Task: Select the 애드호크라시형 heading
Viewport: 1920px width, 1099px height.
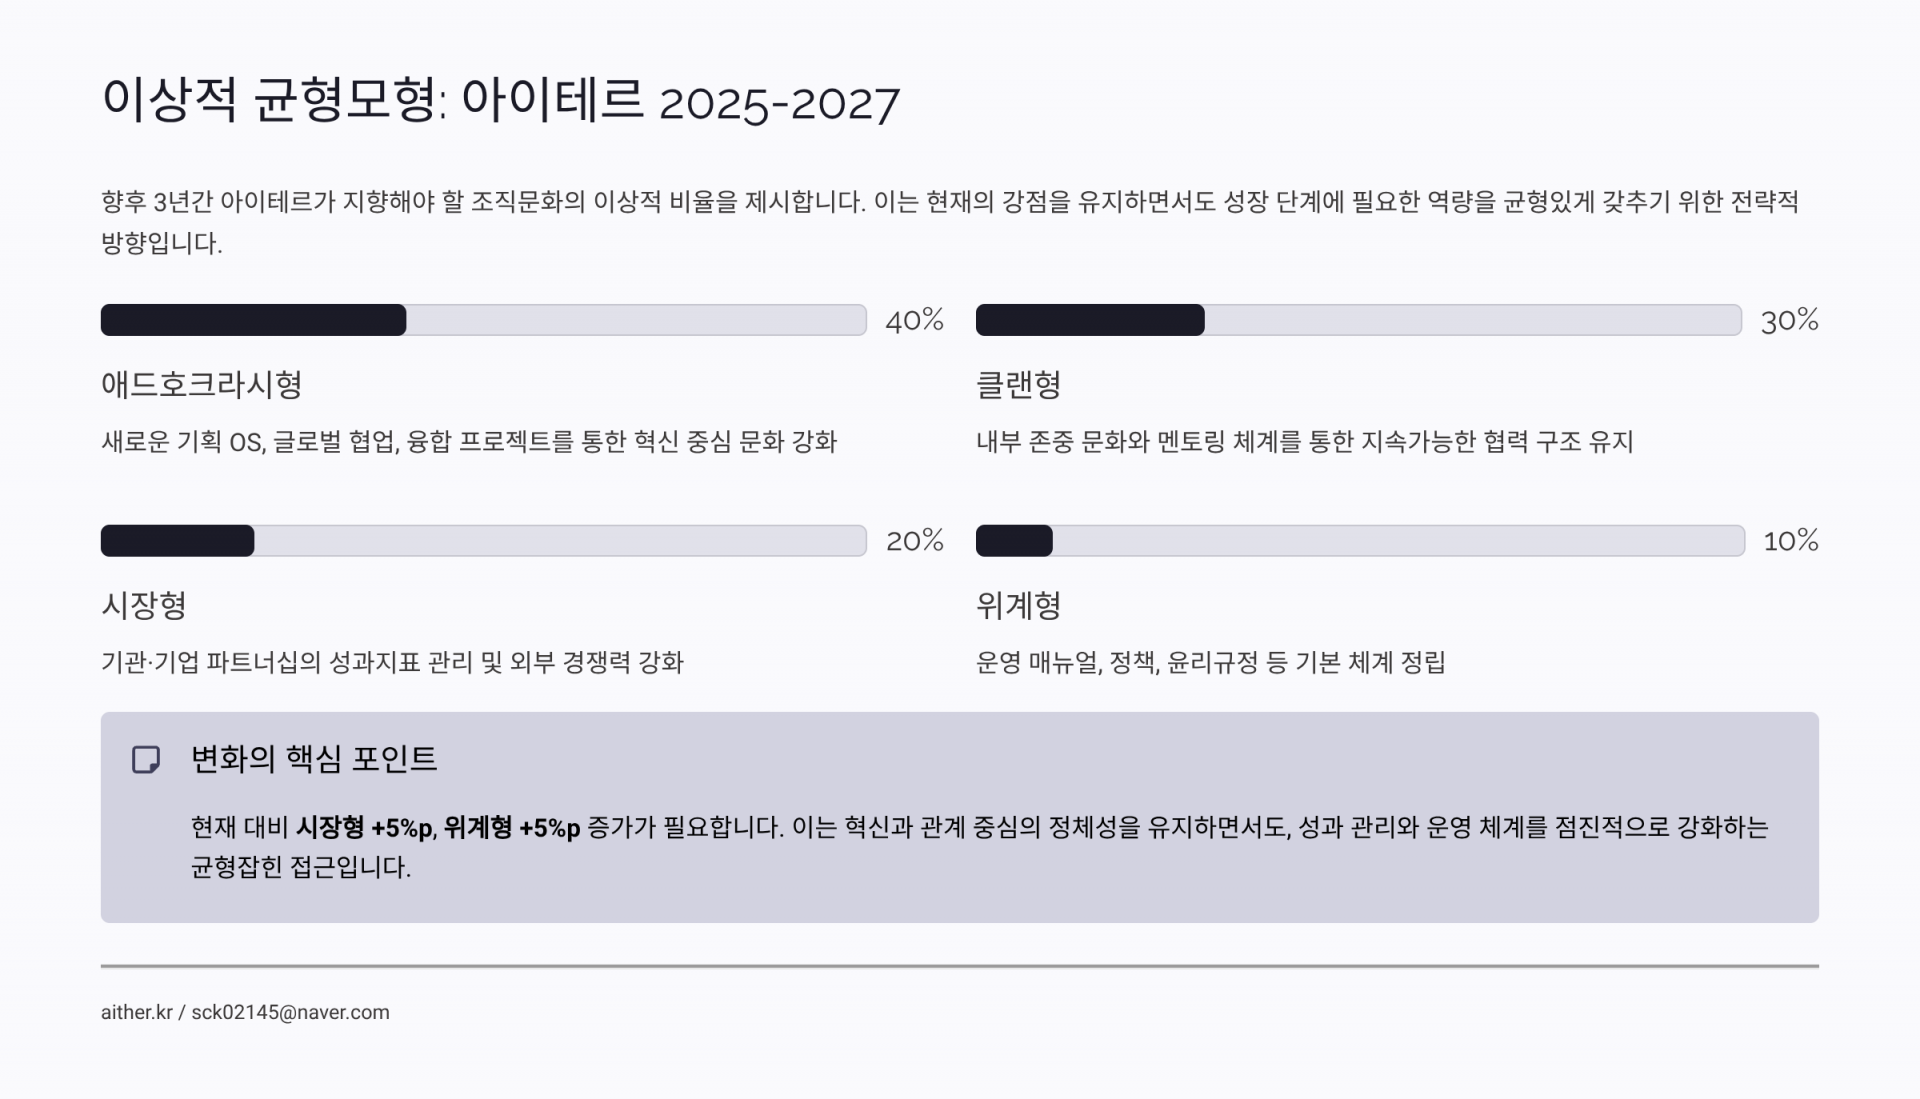Action: point(202,385)
